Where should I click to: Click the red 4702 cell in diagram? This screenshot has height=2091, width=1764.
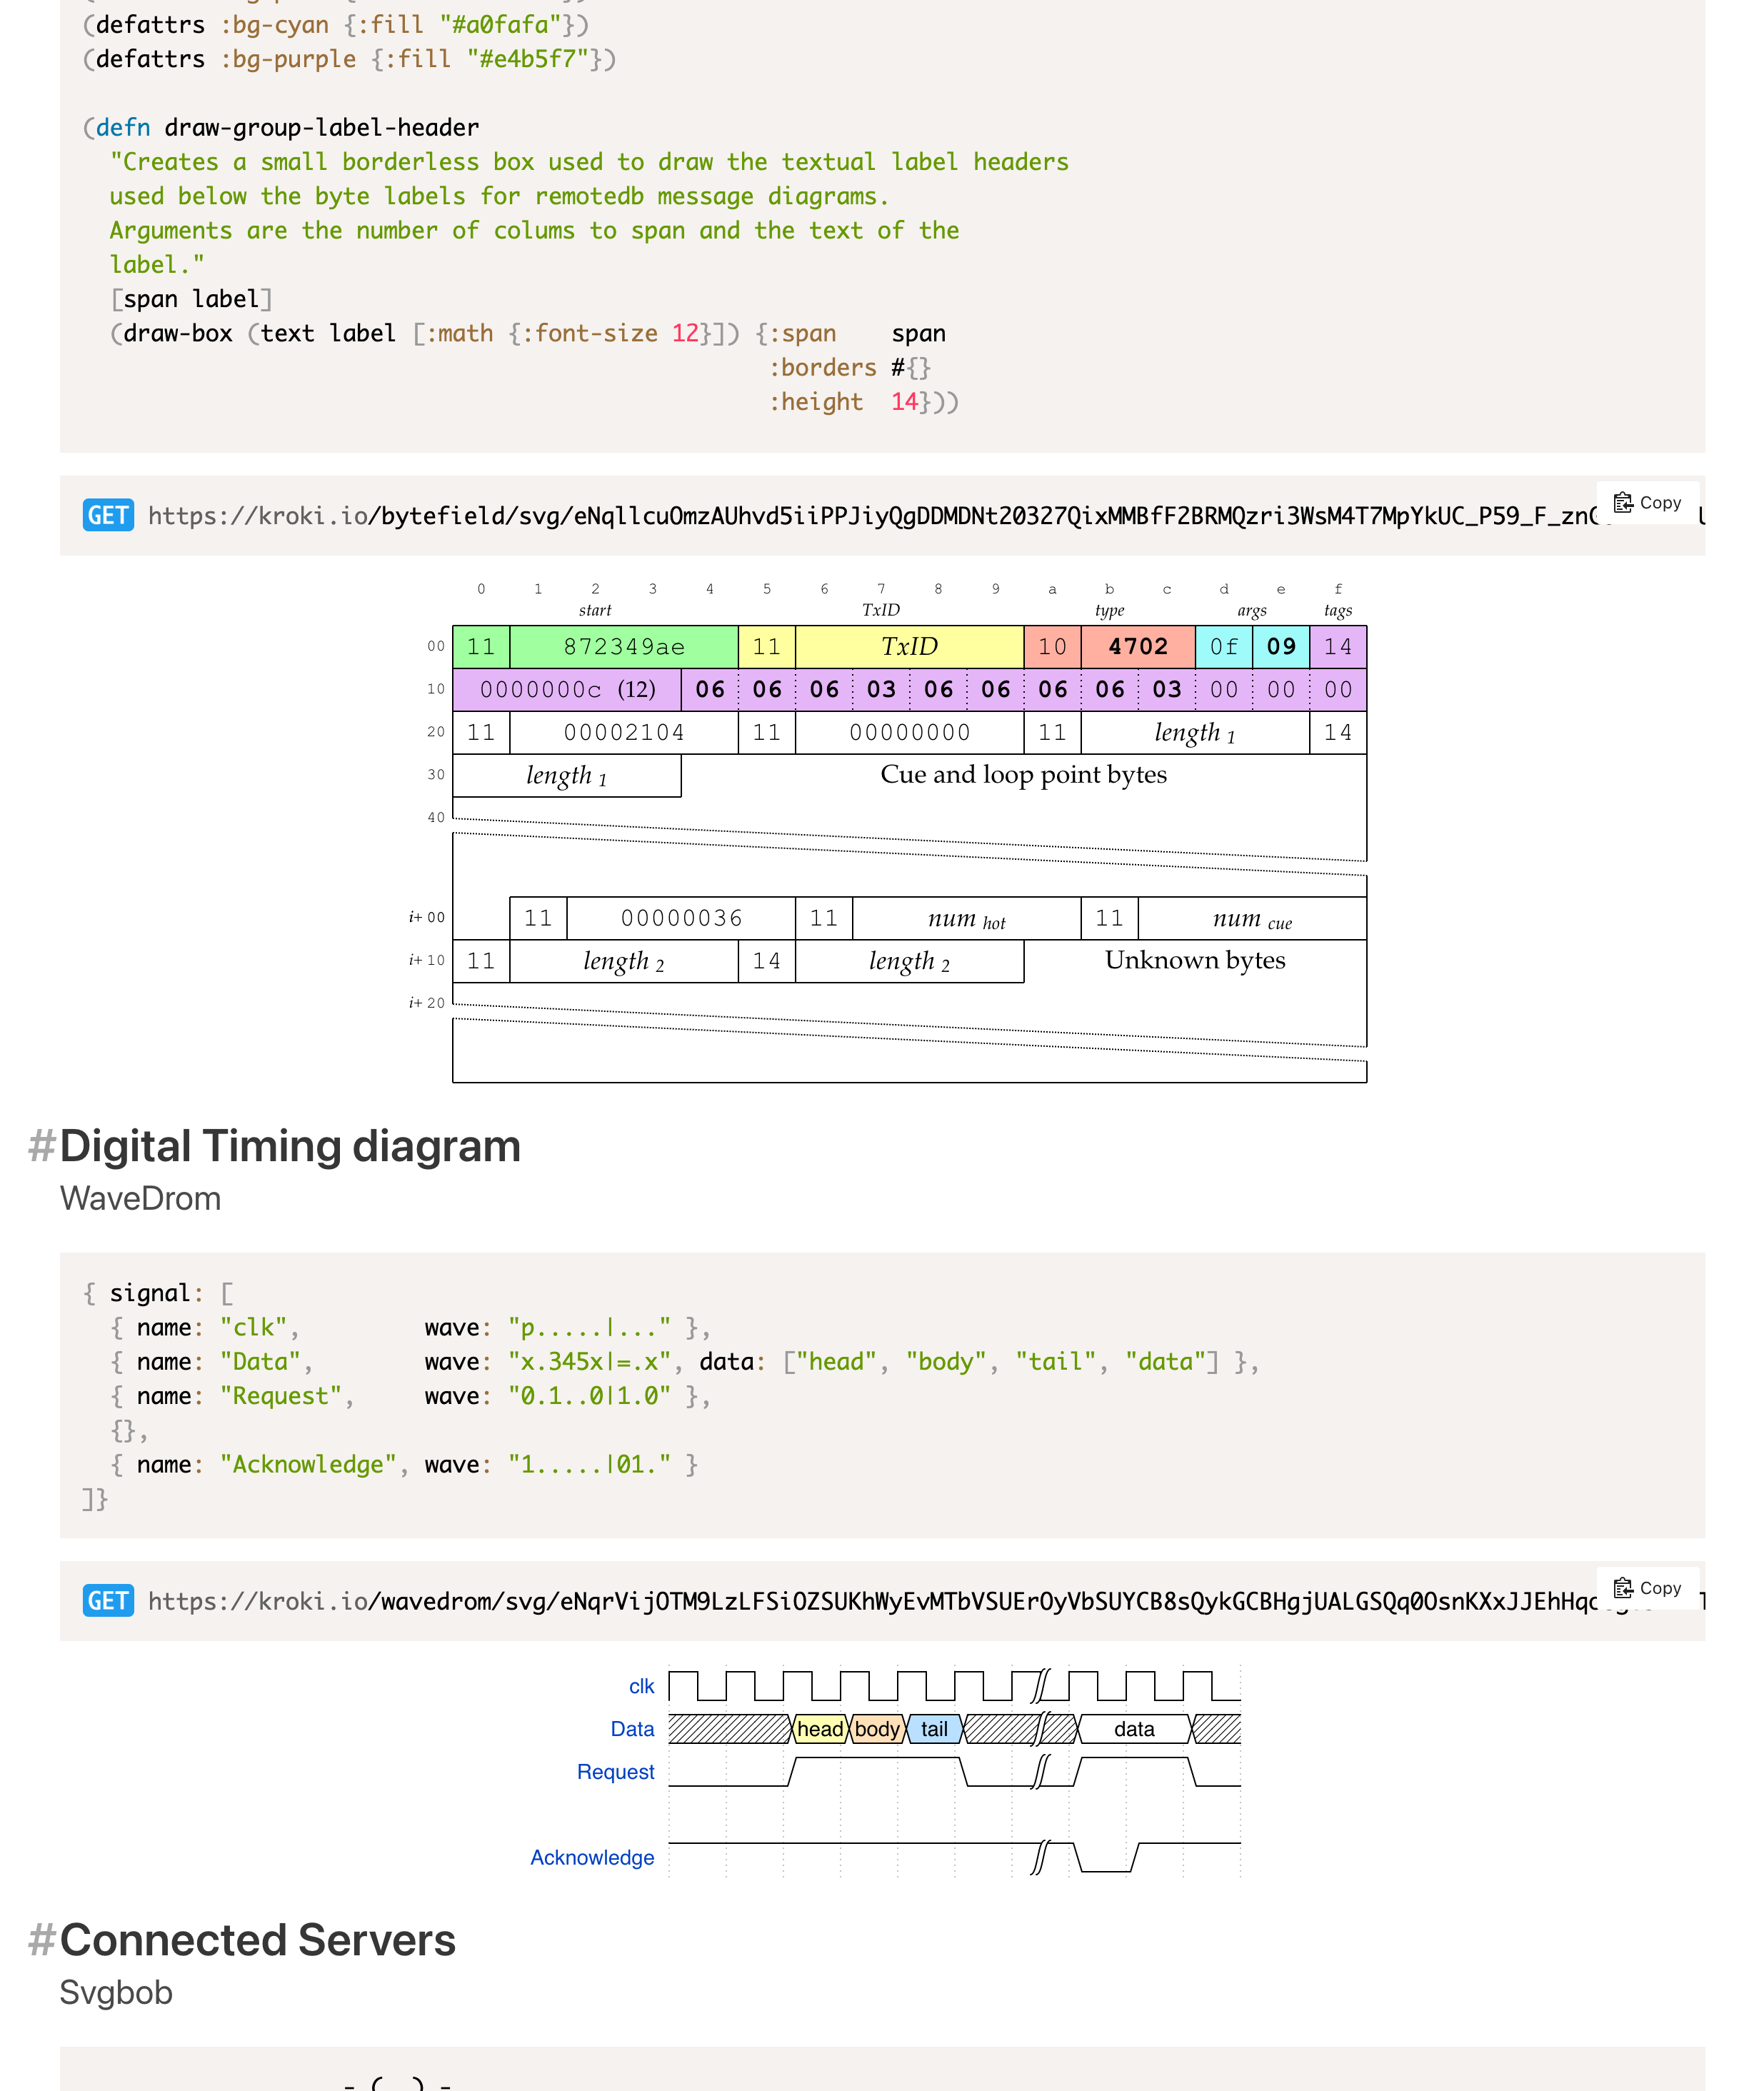pyautogui.click(x=1138, y=647)
